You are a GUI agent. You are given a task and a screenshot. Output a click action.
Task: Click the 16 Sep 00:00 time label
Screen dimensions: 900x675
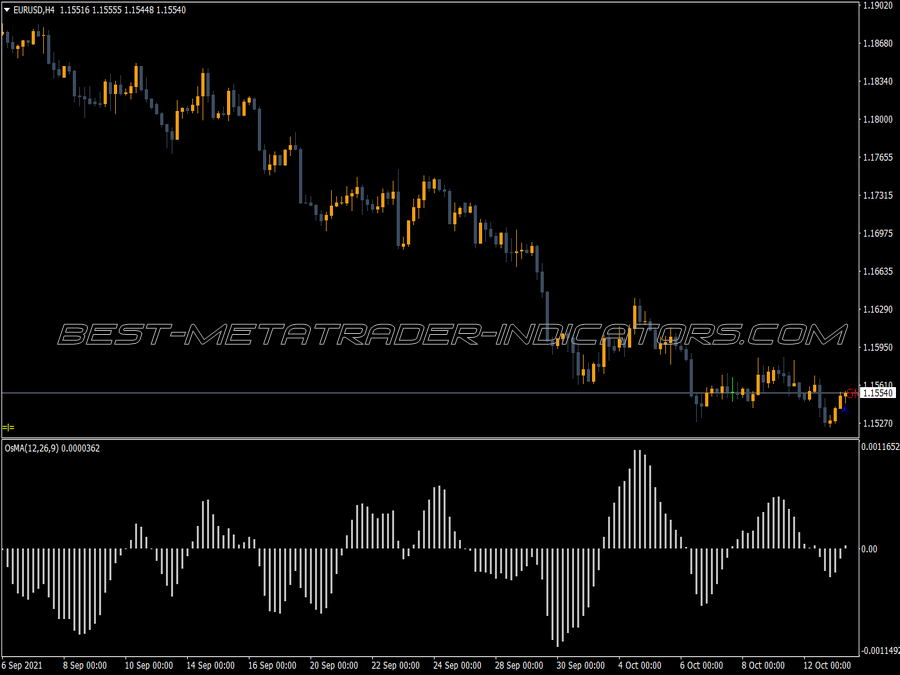[x=272, y=665]
